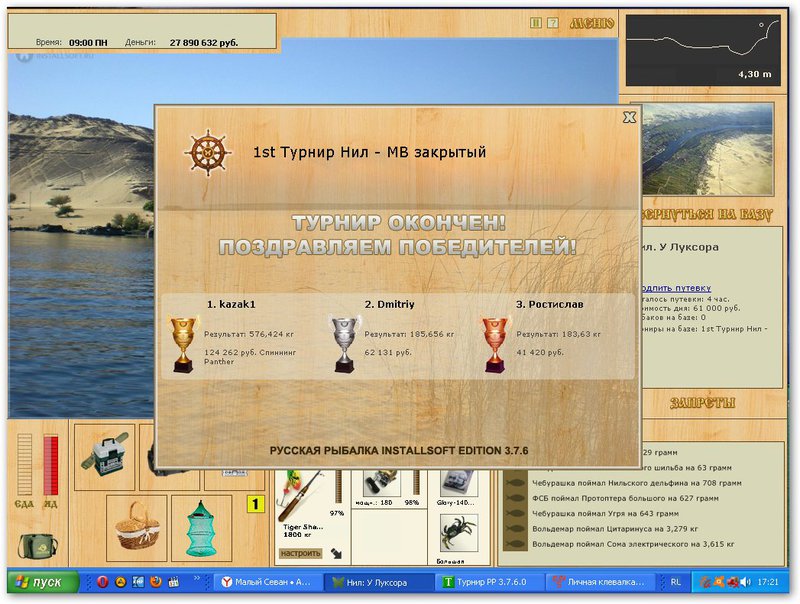The image size is (800, 604).
Task: Switch to 'Нил: У Луксора' taskbar window
Action: (x=379, y=582)
